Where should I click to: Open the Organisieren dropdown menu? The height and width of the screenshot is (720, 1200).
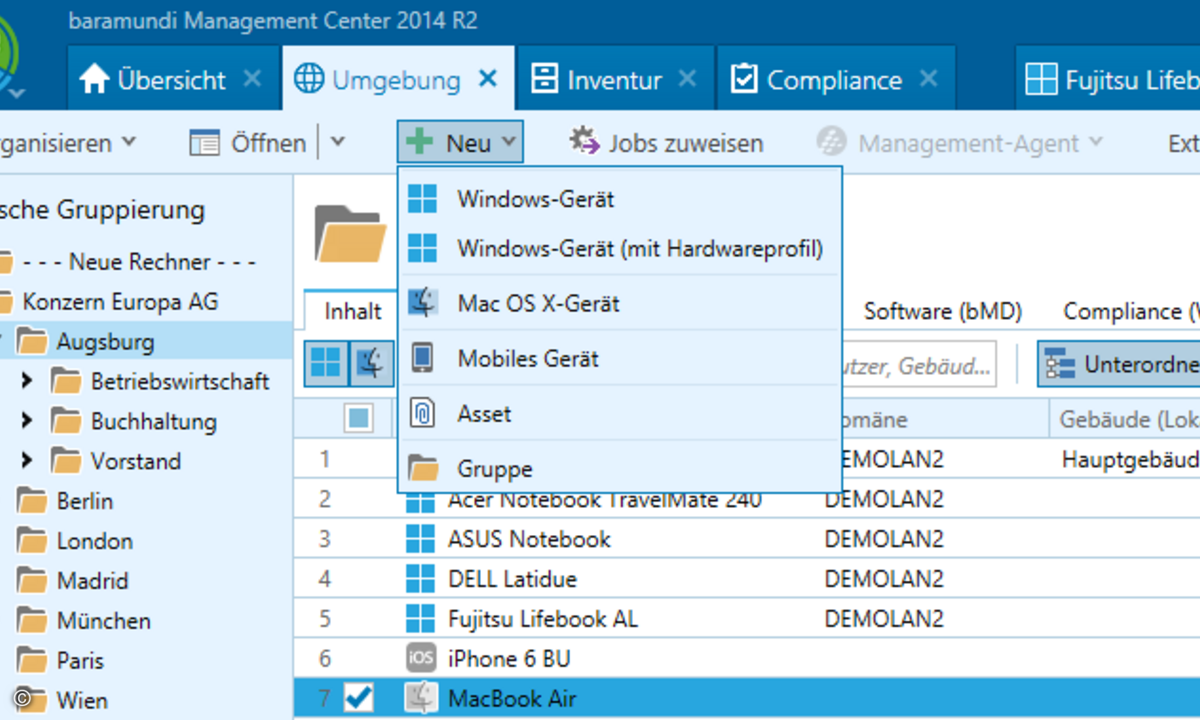point(66,143)
